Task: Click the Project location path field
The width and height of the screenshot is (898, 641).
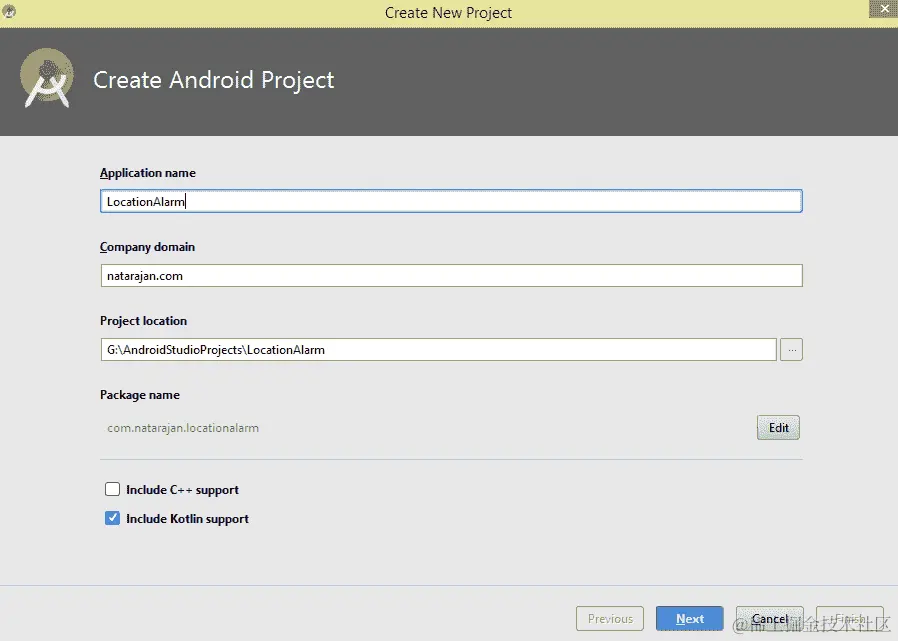Action: coord(438,349)
